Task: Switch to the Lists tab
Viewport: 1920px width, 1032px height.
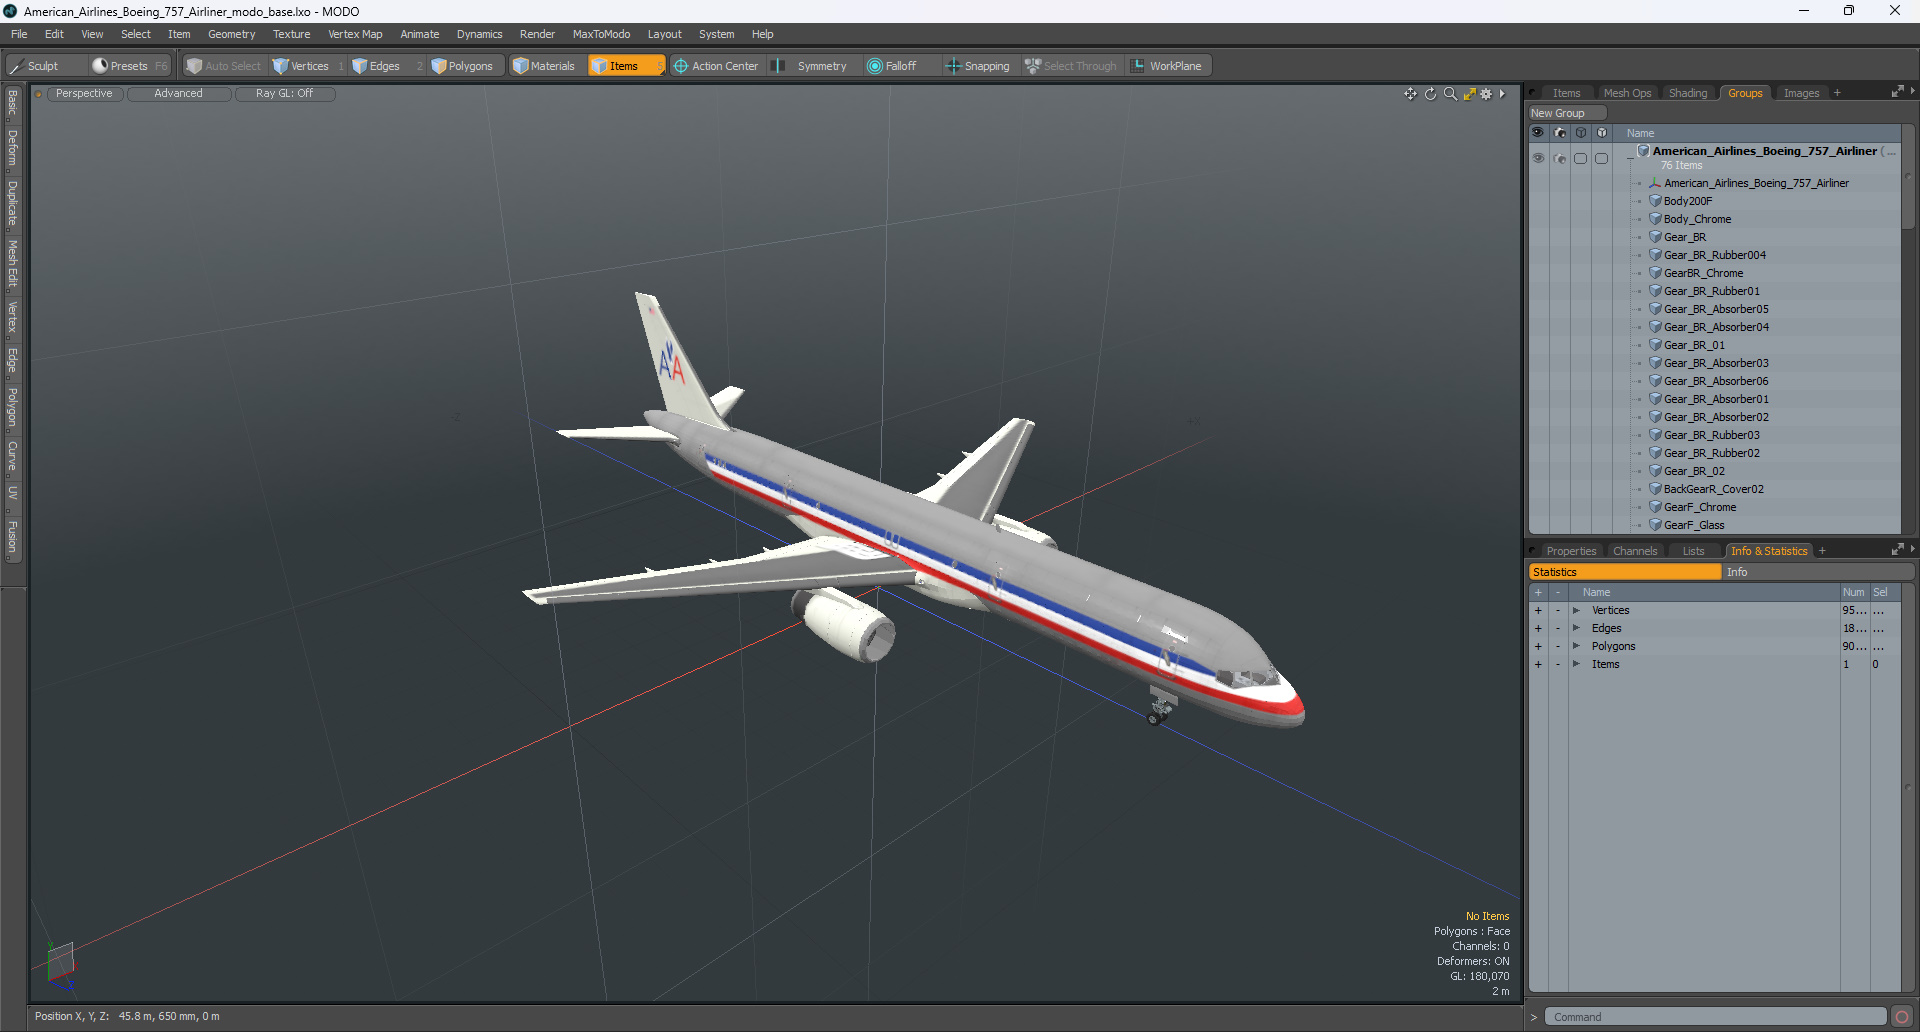Action: coord(1693,551)
